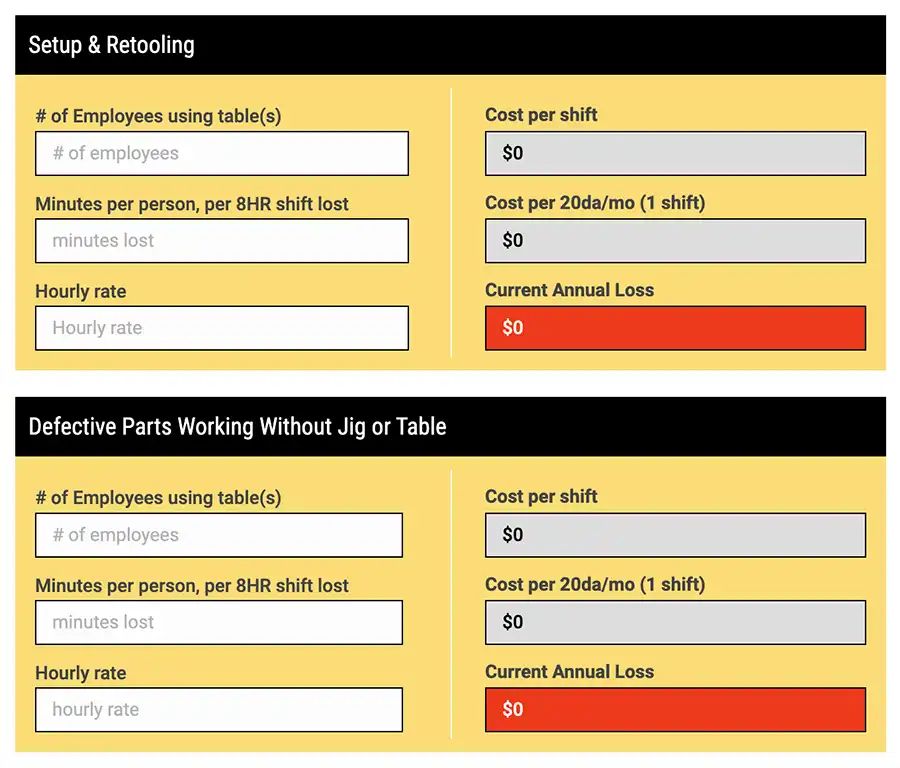Click Cost per 20da/mo display under Setup & Retooling
The height and width of the screenshot is (768, 900).
pos(675,240)
